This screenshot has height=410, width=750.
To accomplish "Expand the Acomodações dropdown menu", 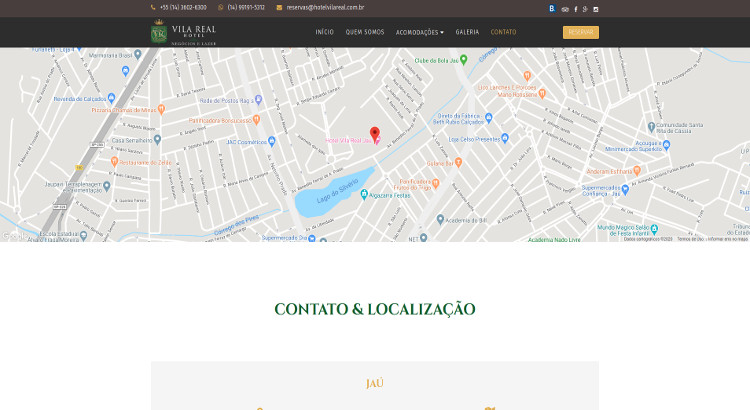I will coord(419,33).
